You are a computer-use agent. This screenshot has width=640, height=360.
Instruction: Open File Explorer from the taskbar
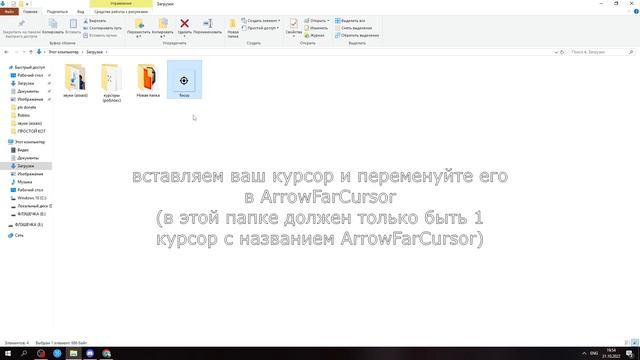click(73, 353)
